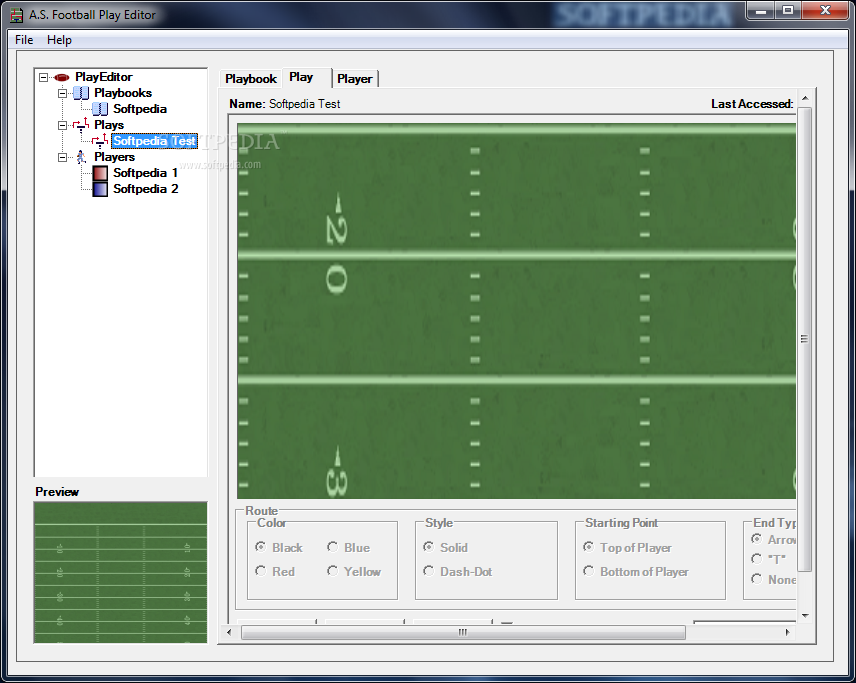Click the Softpedia playbook book icon
Viewport: 856px width, 683px height.
(x=100, y=109)
